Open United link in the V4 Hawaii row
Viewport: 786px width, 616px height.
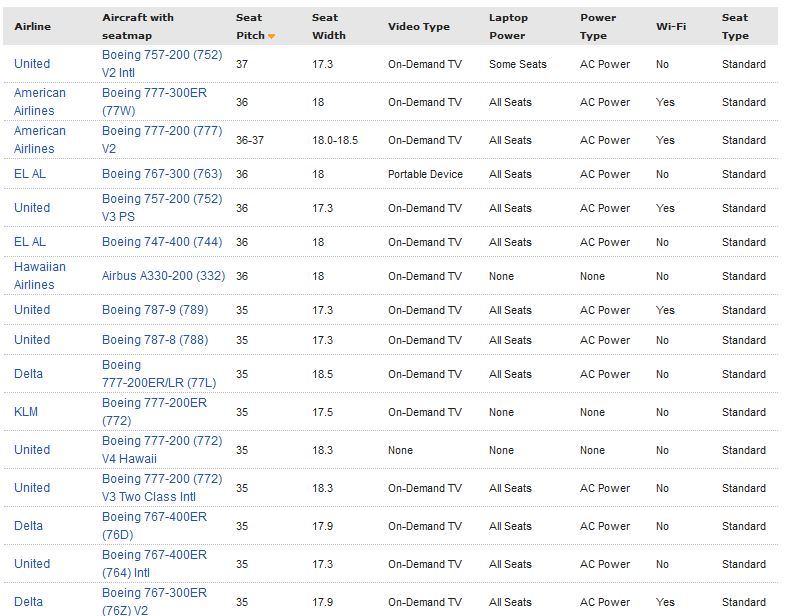[32, 450]
